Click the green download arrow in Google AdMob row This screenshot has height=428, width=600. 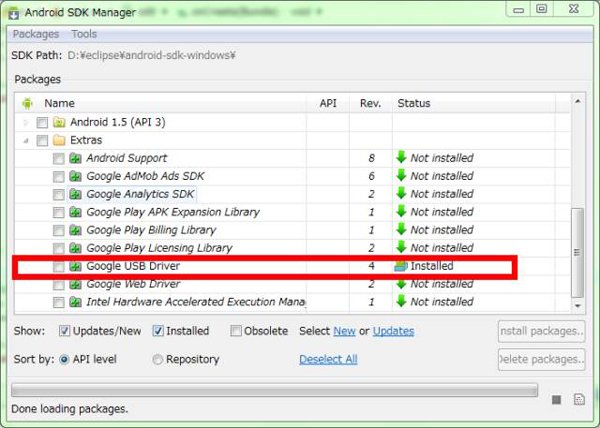pos(401,175)
